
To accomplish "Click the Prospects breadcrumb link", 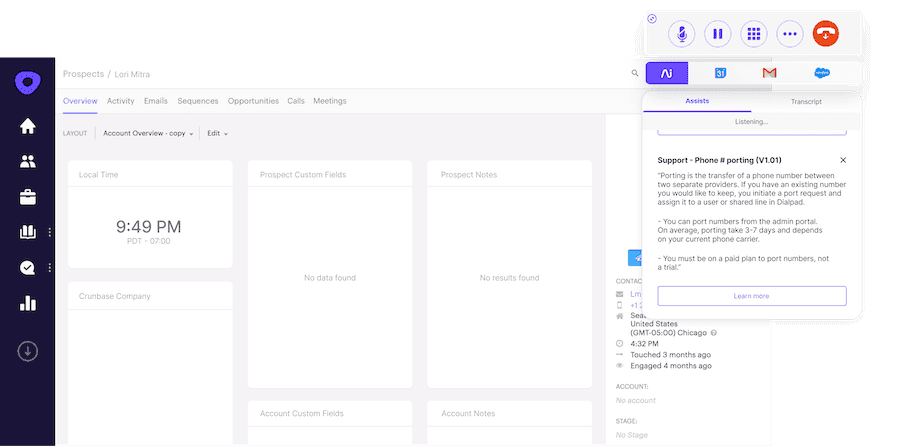I will 83,74.
